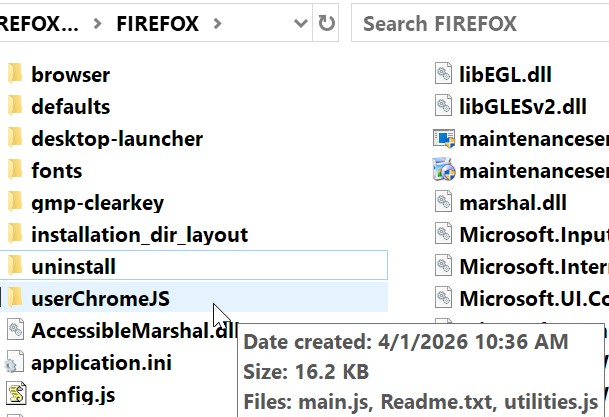Select the installation_dir_layout folder
This screenshot has height=417, width=609.
pyautogui.click(x=139, y=234)
